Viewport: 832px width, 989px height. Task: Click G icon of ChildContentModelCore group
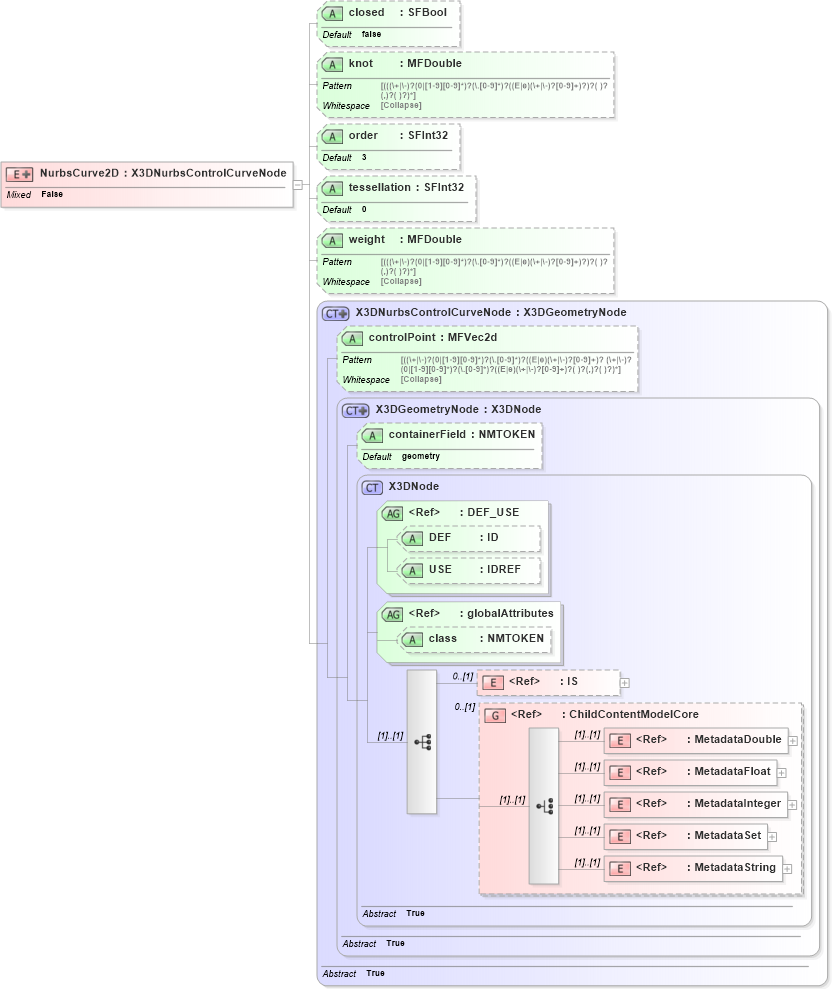tap(495, 715)
